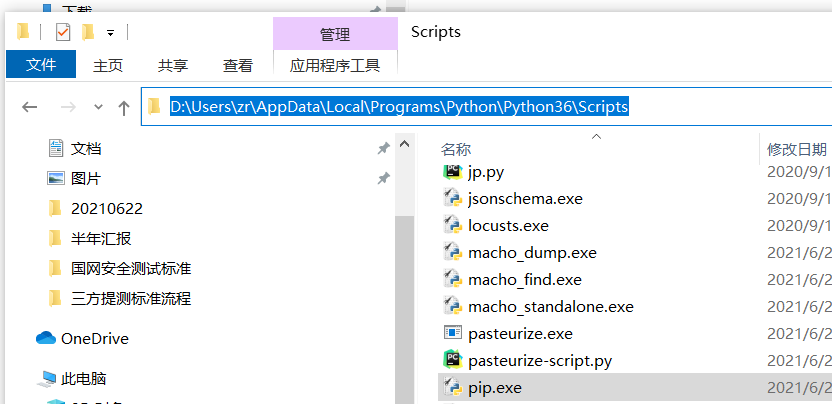Click the Python icon of pip.exe

[453, 388]
